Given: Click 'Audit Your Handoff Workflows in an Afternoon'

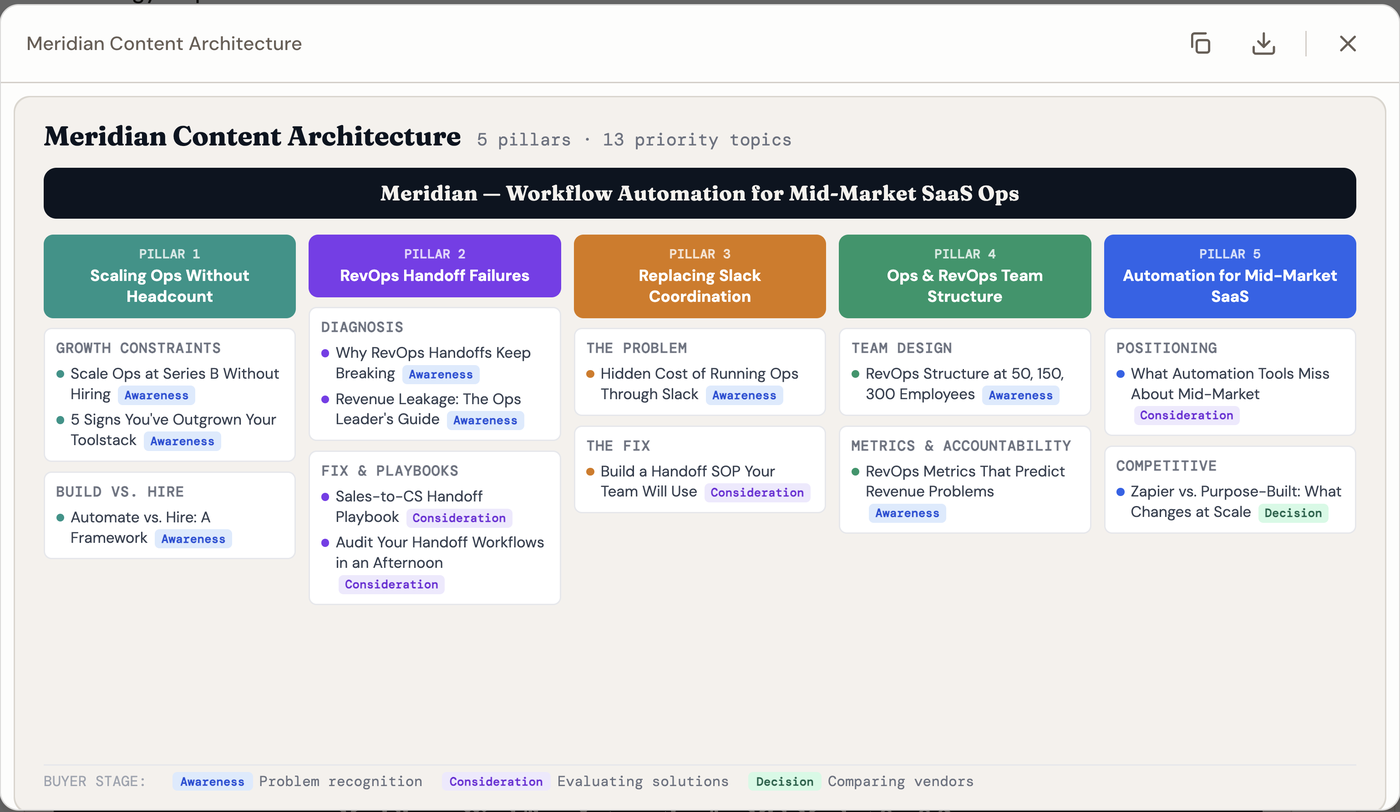Looking at the screenshot, I should [x=439, y=552].
